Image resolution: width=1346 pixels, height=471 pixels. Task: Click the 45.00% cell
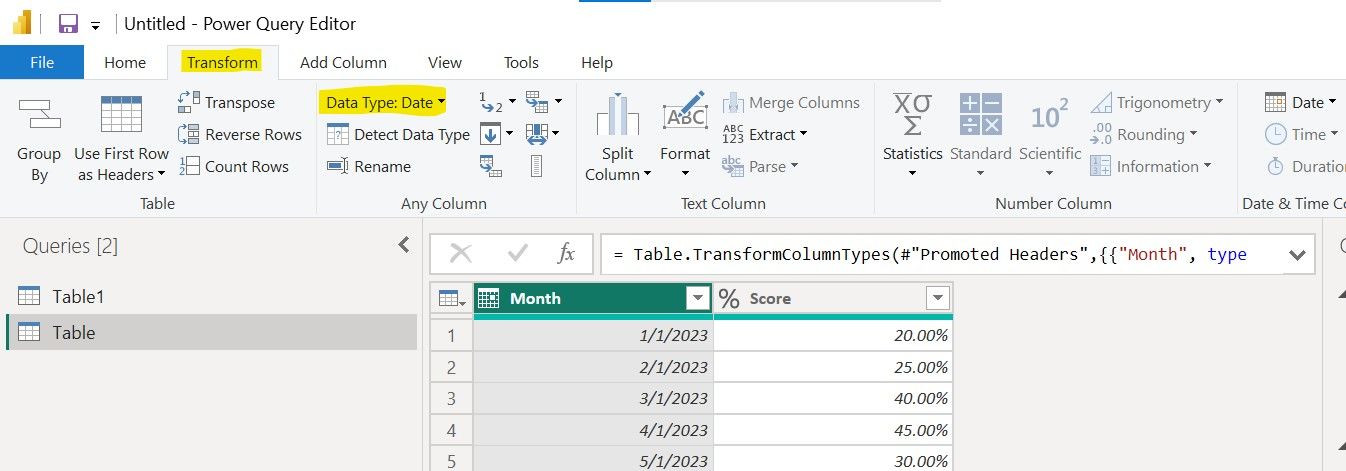coord(833,429)
